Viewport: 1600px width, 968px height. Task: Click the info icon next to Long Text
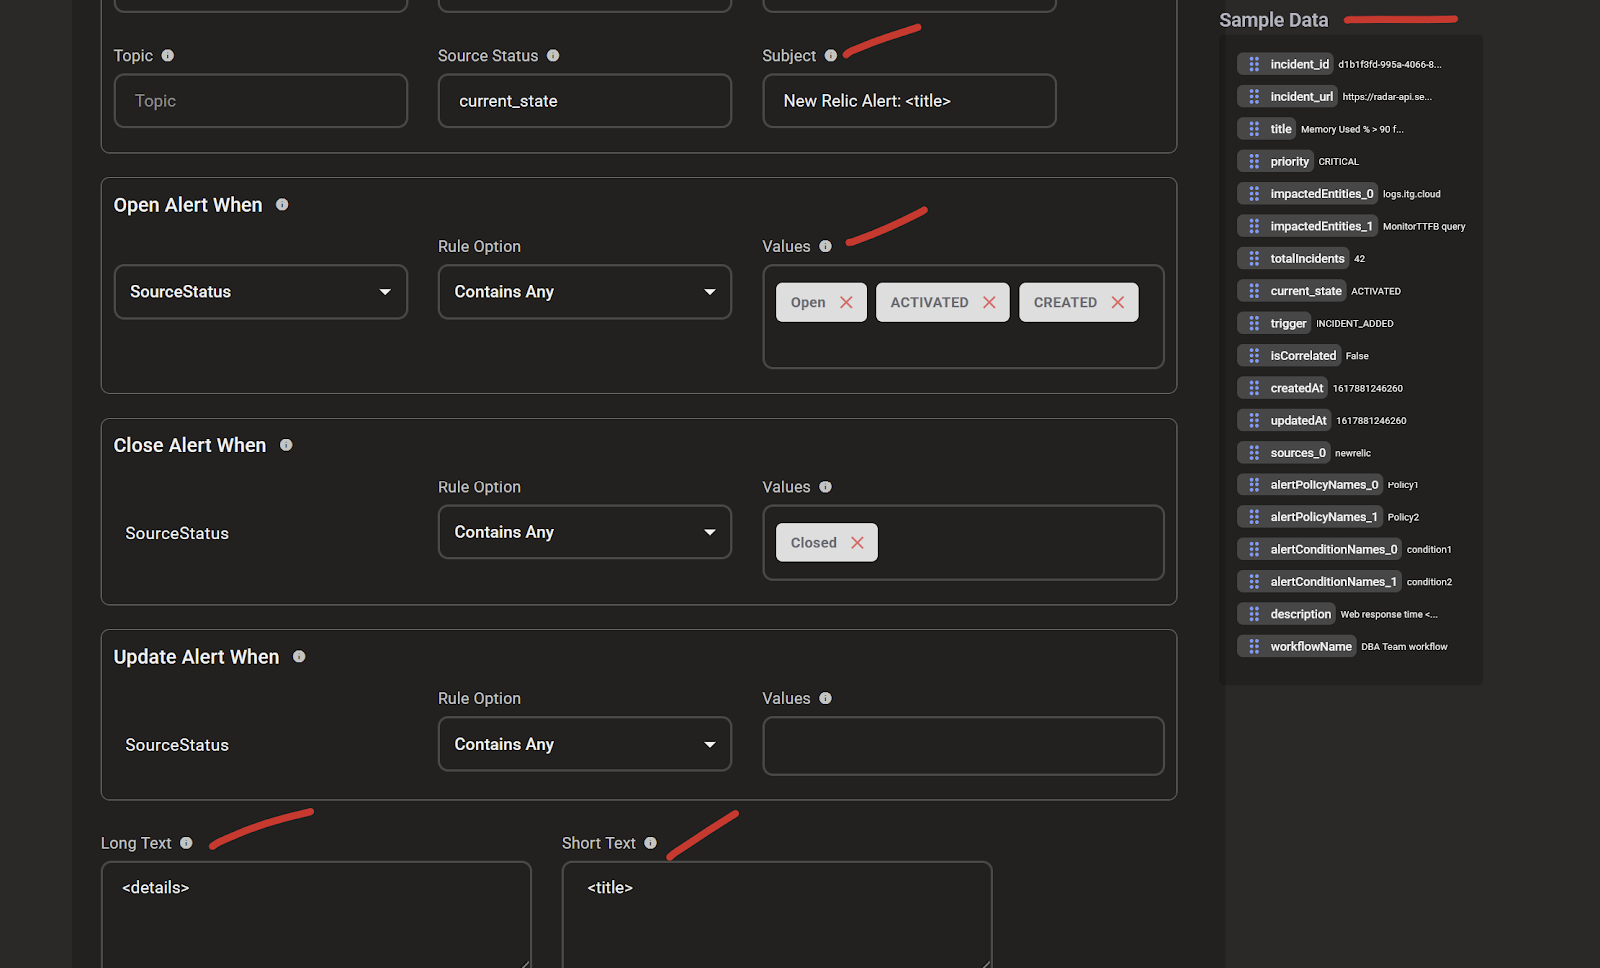pyautogui.click(x=186, y=843)
